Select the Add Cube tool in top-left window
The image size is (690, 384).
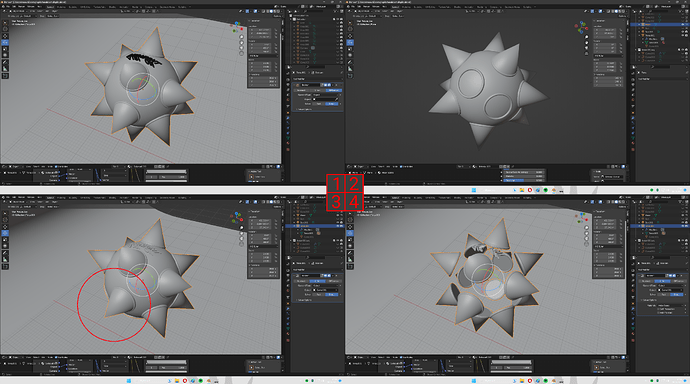coord(5,76)
